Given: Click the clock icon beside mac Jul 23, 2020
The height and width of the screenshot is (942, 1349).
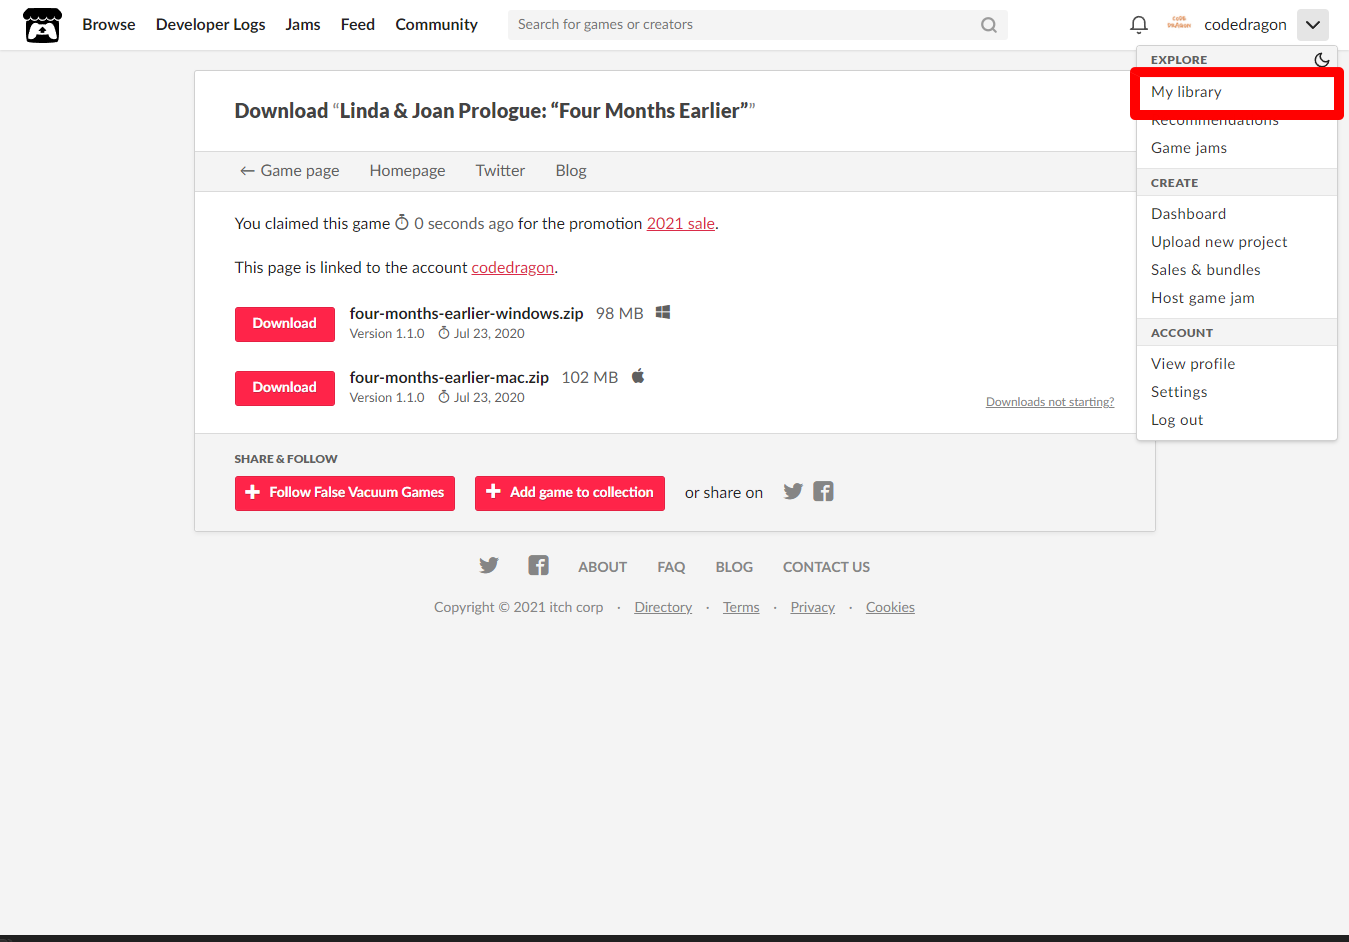Looking at the screenshot, I should coord(444,398).
